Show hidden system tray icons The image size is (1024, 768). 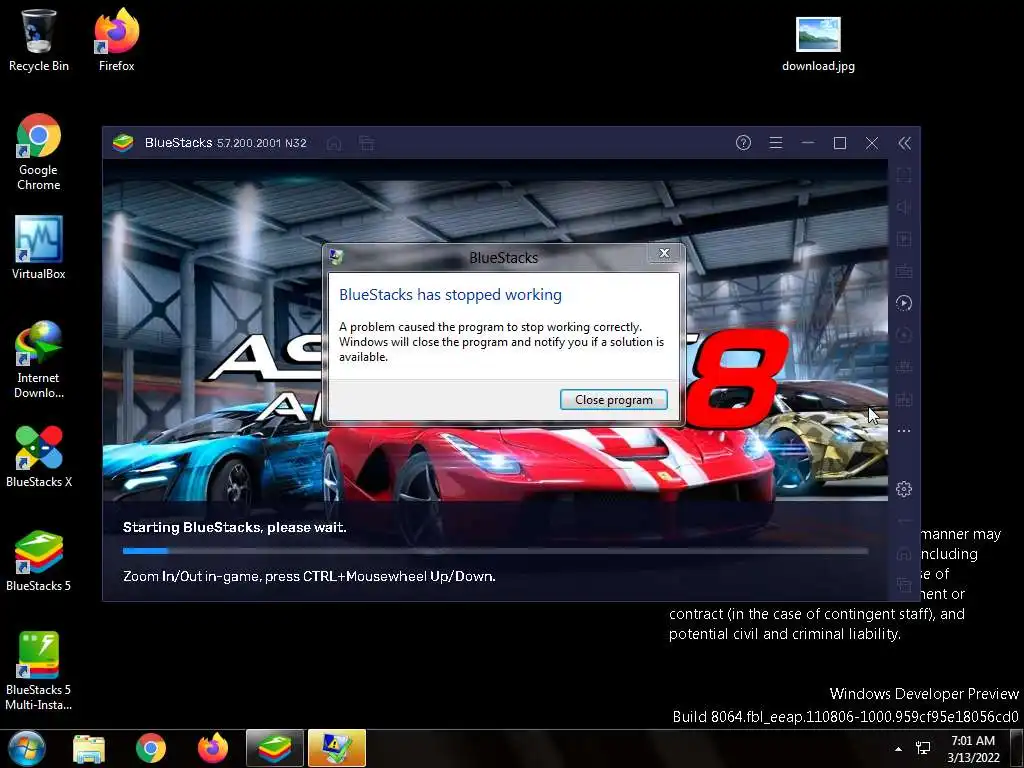coord(899,749)
